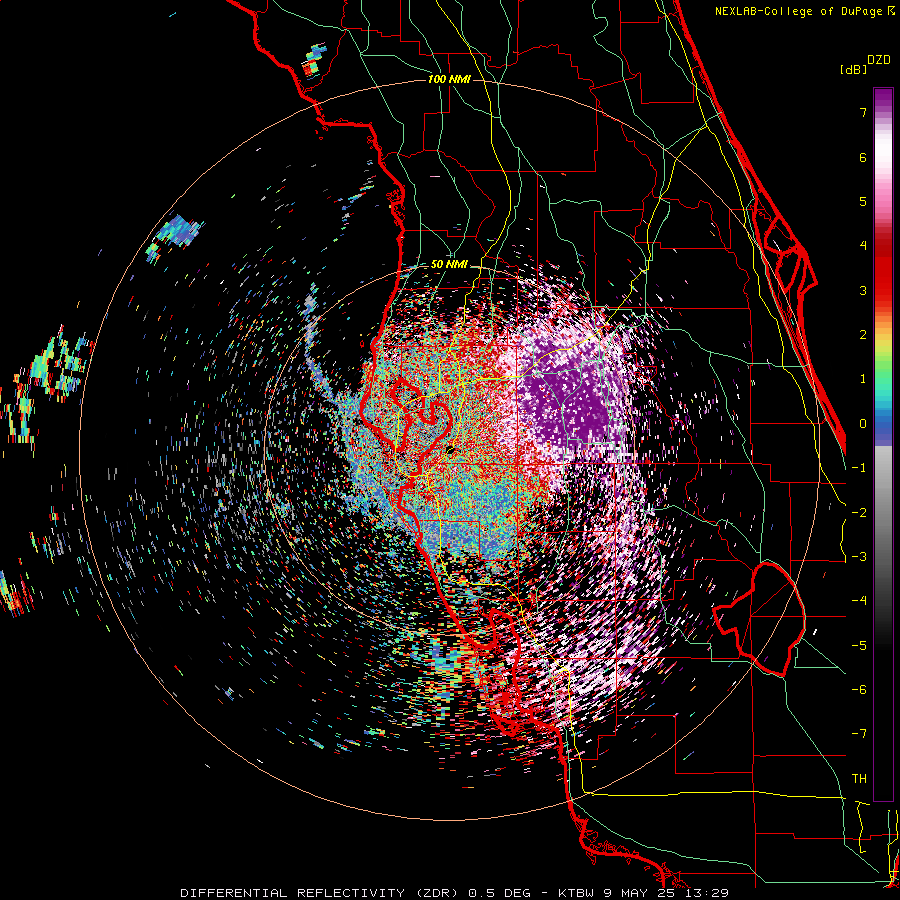Click the Differential Reflectivity caption at bottom
The height and width of the screenshot is (900, 900).
[454, 893]
